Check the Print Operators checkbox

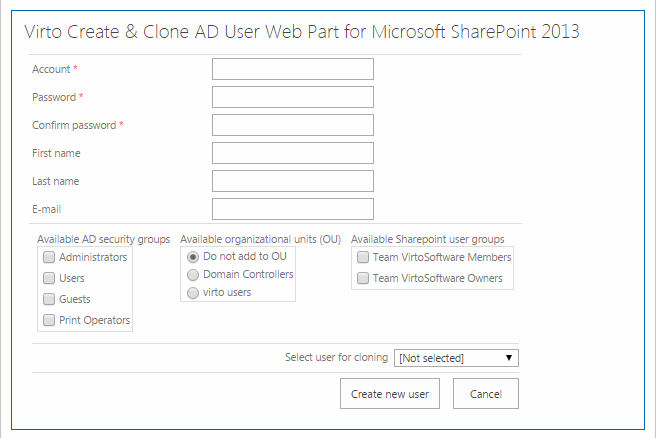click(49, 320)
